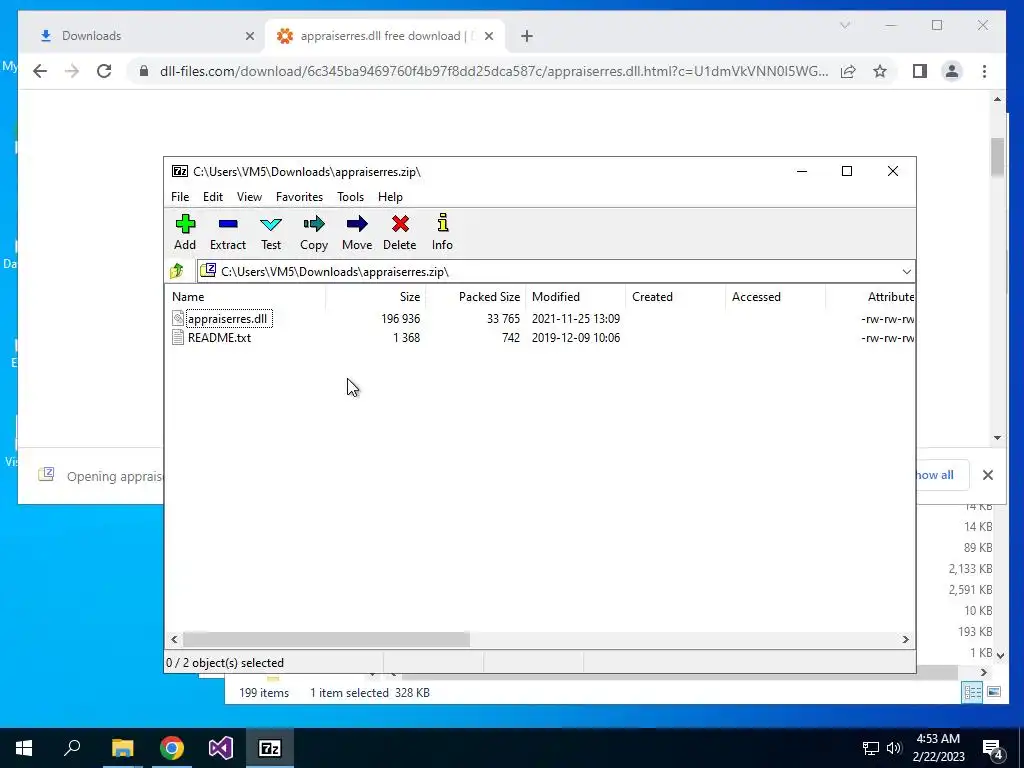Open the Windows Start menu
This screenshot has height=768, width=1024.
(24, 748)
